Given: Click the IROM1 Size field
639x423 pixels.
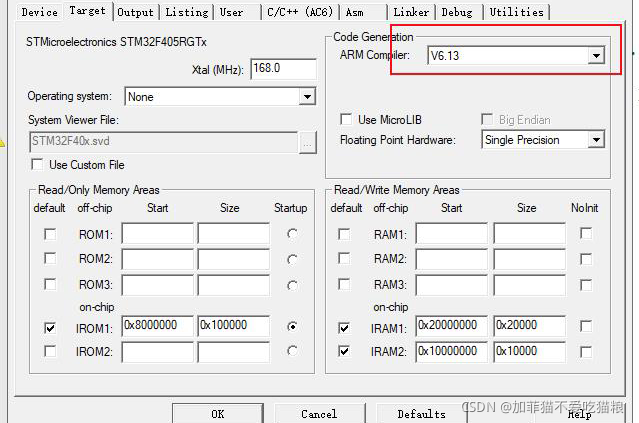Looking at the screenshot, I should 234,326.
